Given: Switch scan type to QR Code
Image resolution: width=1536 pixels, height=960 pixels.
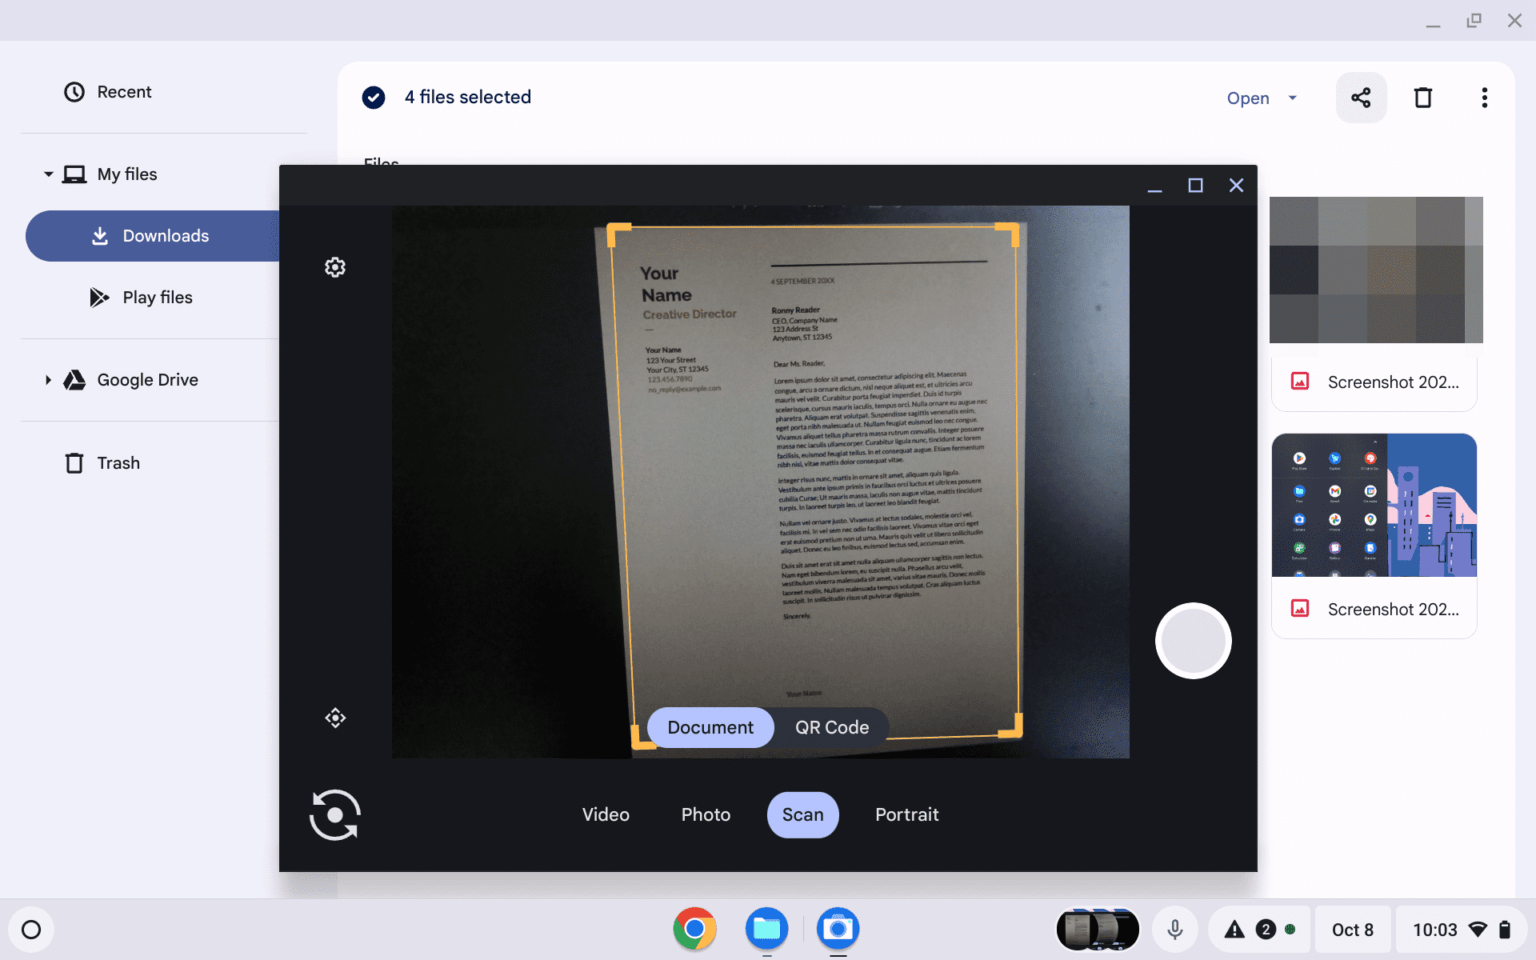Looking at the screenshot, I should (x=832, y=727).
